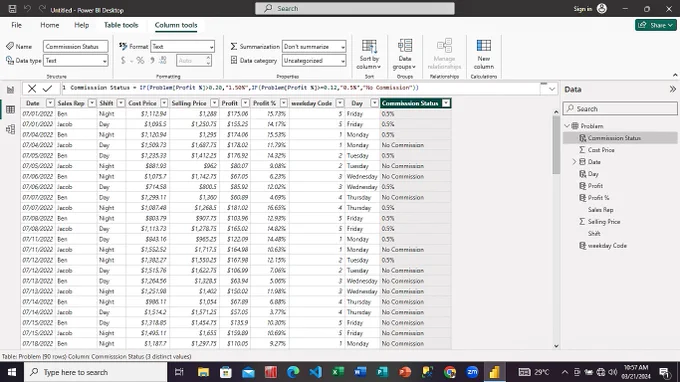Click the user account avatar icon
This screenshot has width=680, height=382.
[602, 9]
